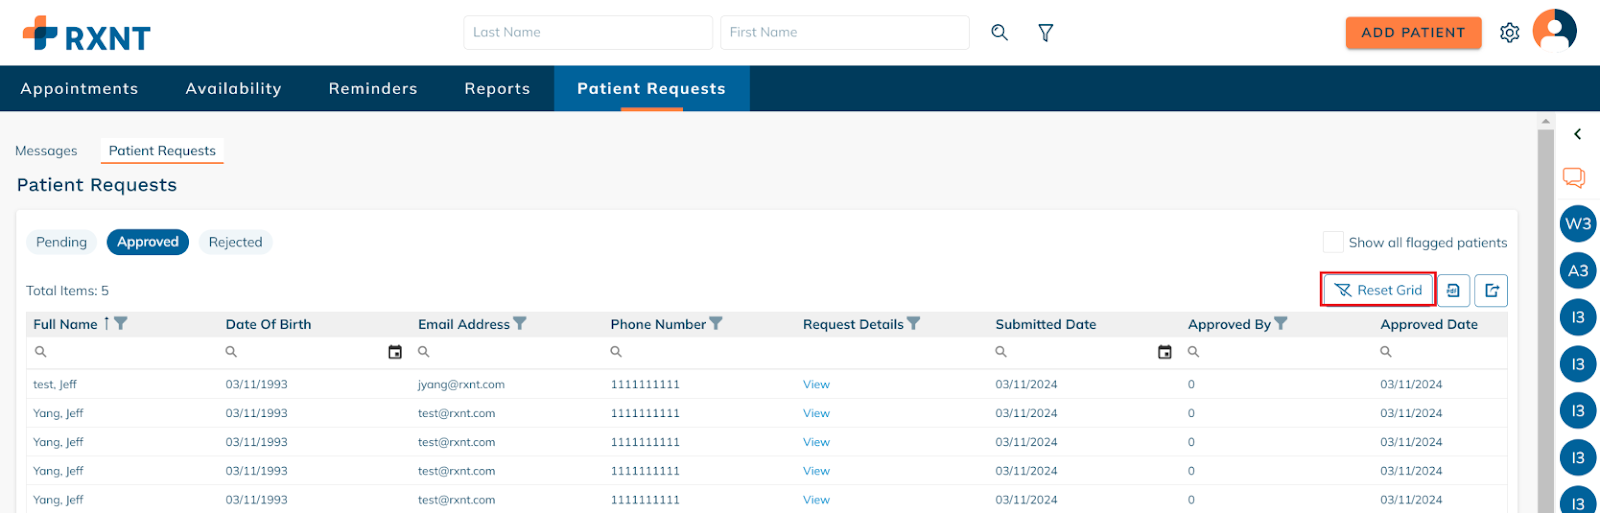Select the Pending status filter
The height and width of the screenshot is (513, 1600).
point(62,242)
